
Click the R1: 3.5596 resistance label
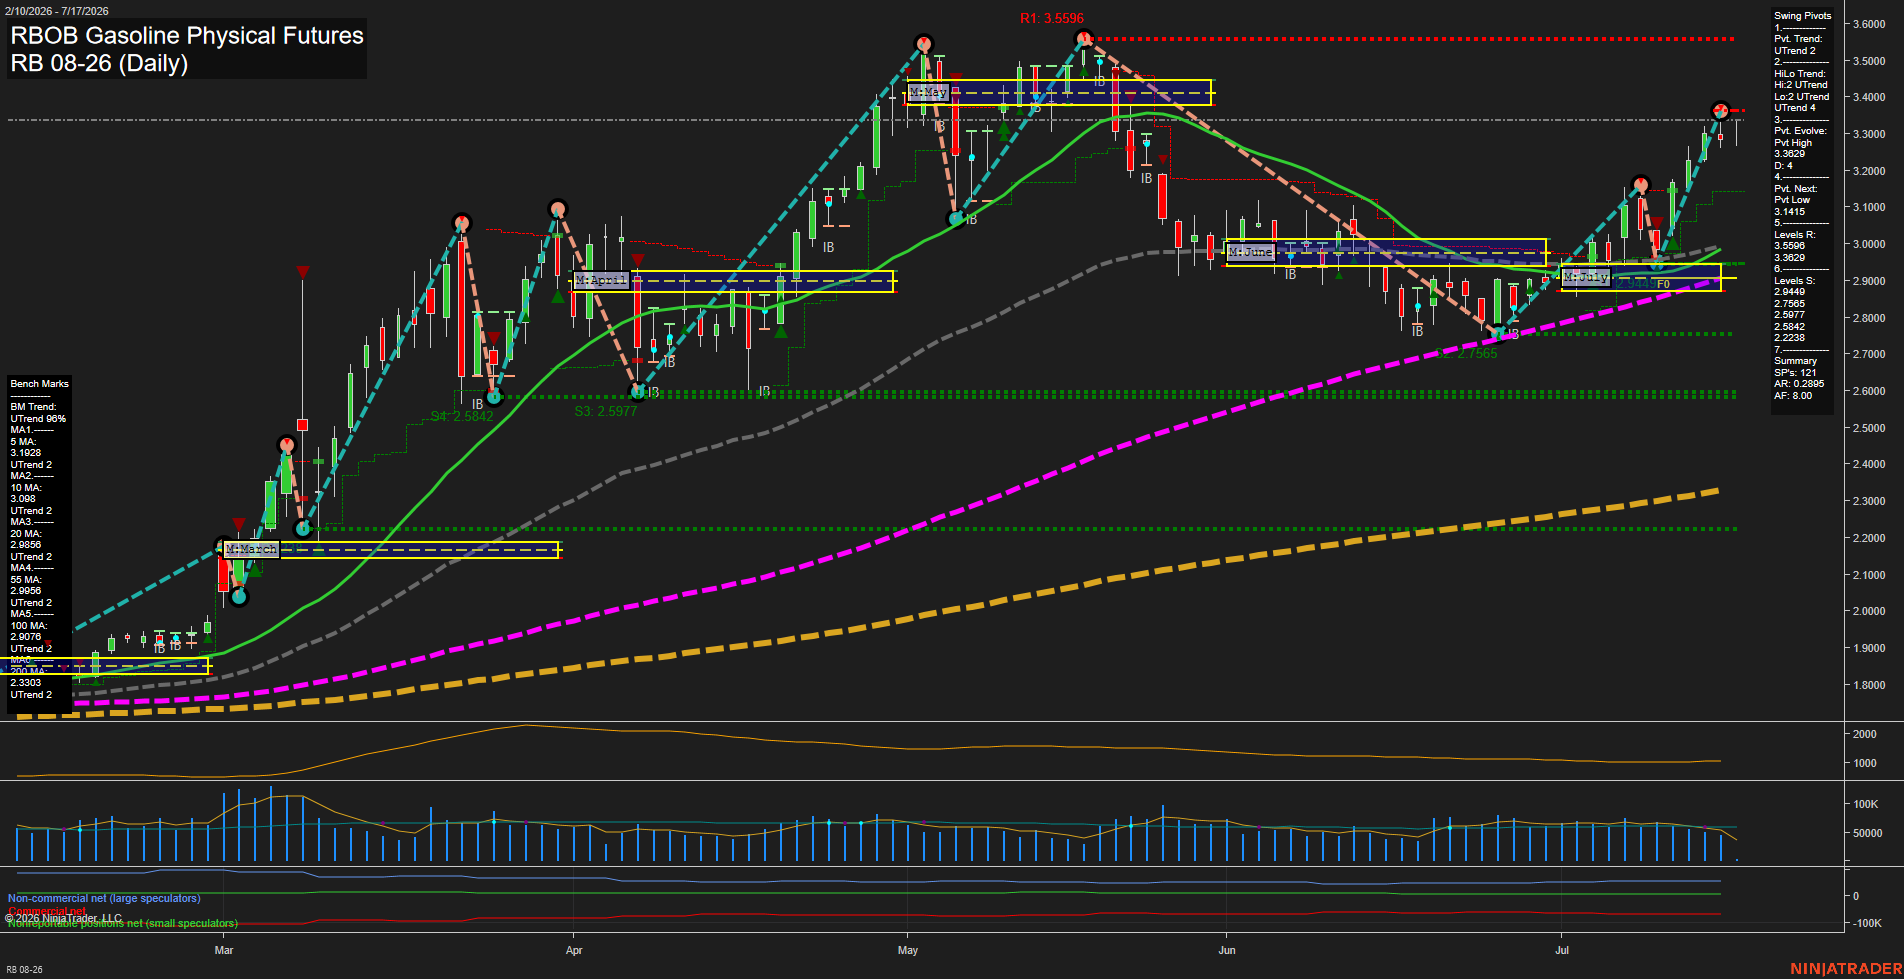click(x=1051, y=18)
